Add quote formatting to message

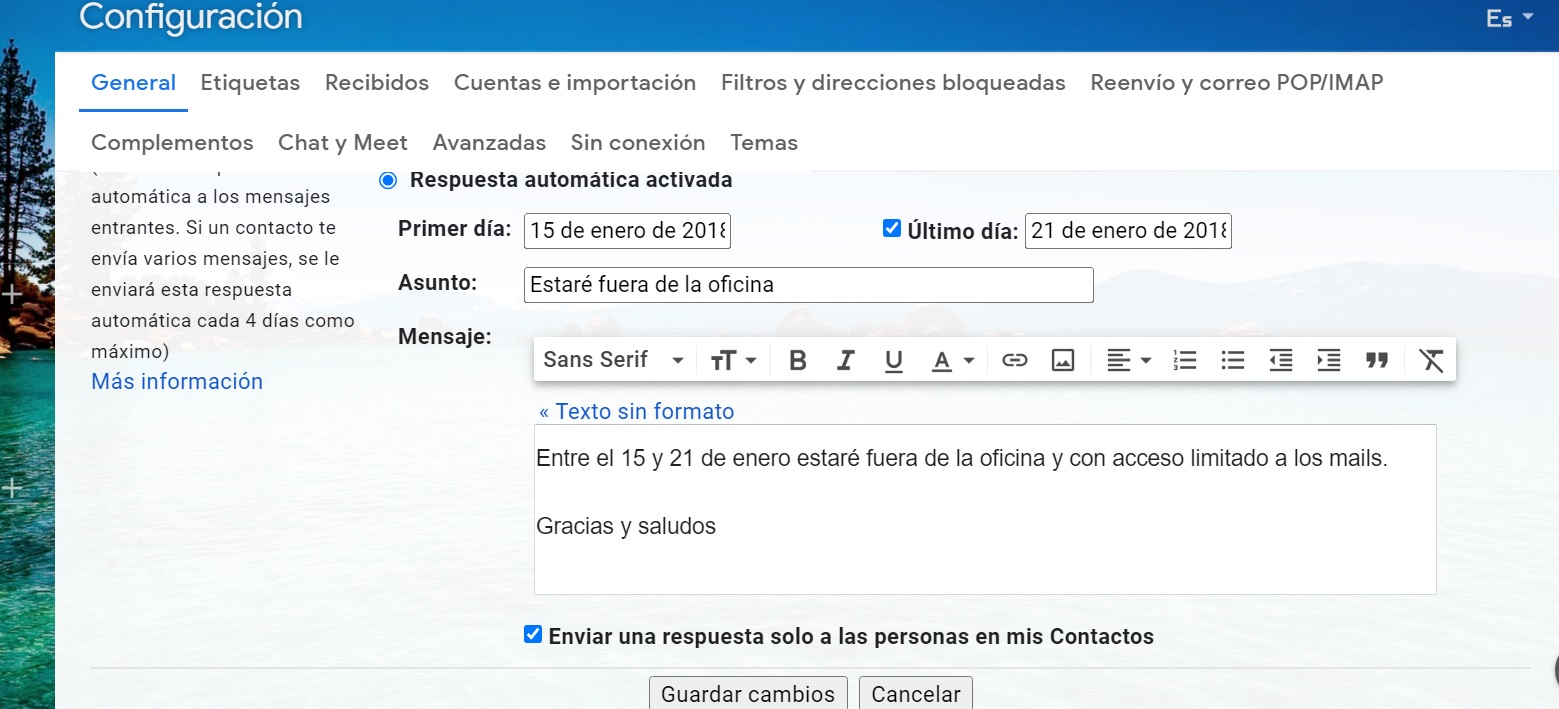[x=1377, y=361]
